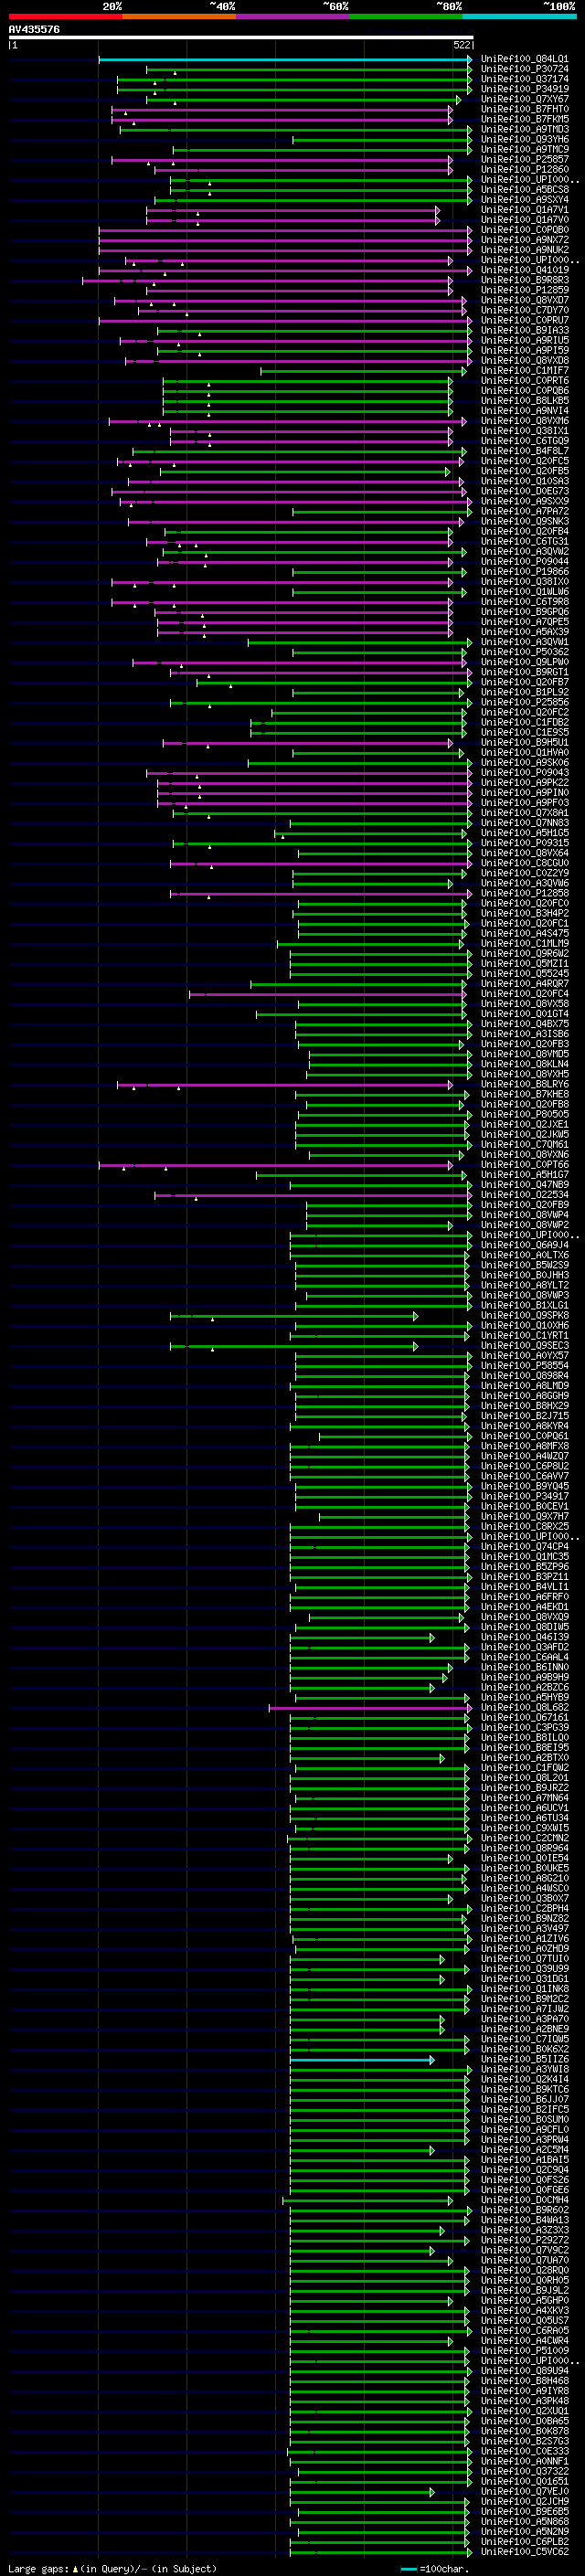Click UniRef100_C1MIF7 subject label
Image resolution: width=585 pixels, height=2576 pixels.
coord(525,370)
